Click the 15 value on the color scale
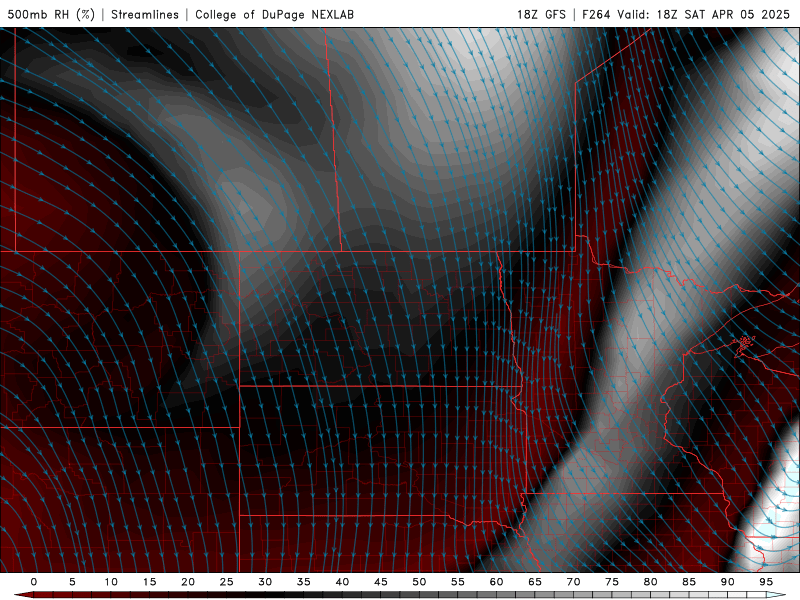 point(149,582)
